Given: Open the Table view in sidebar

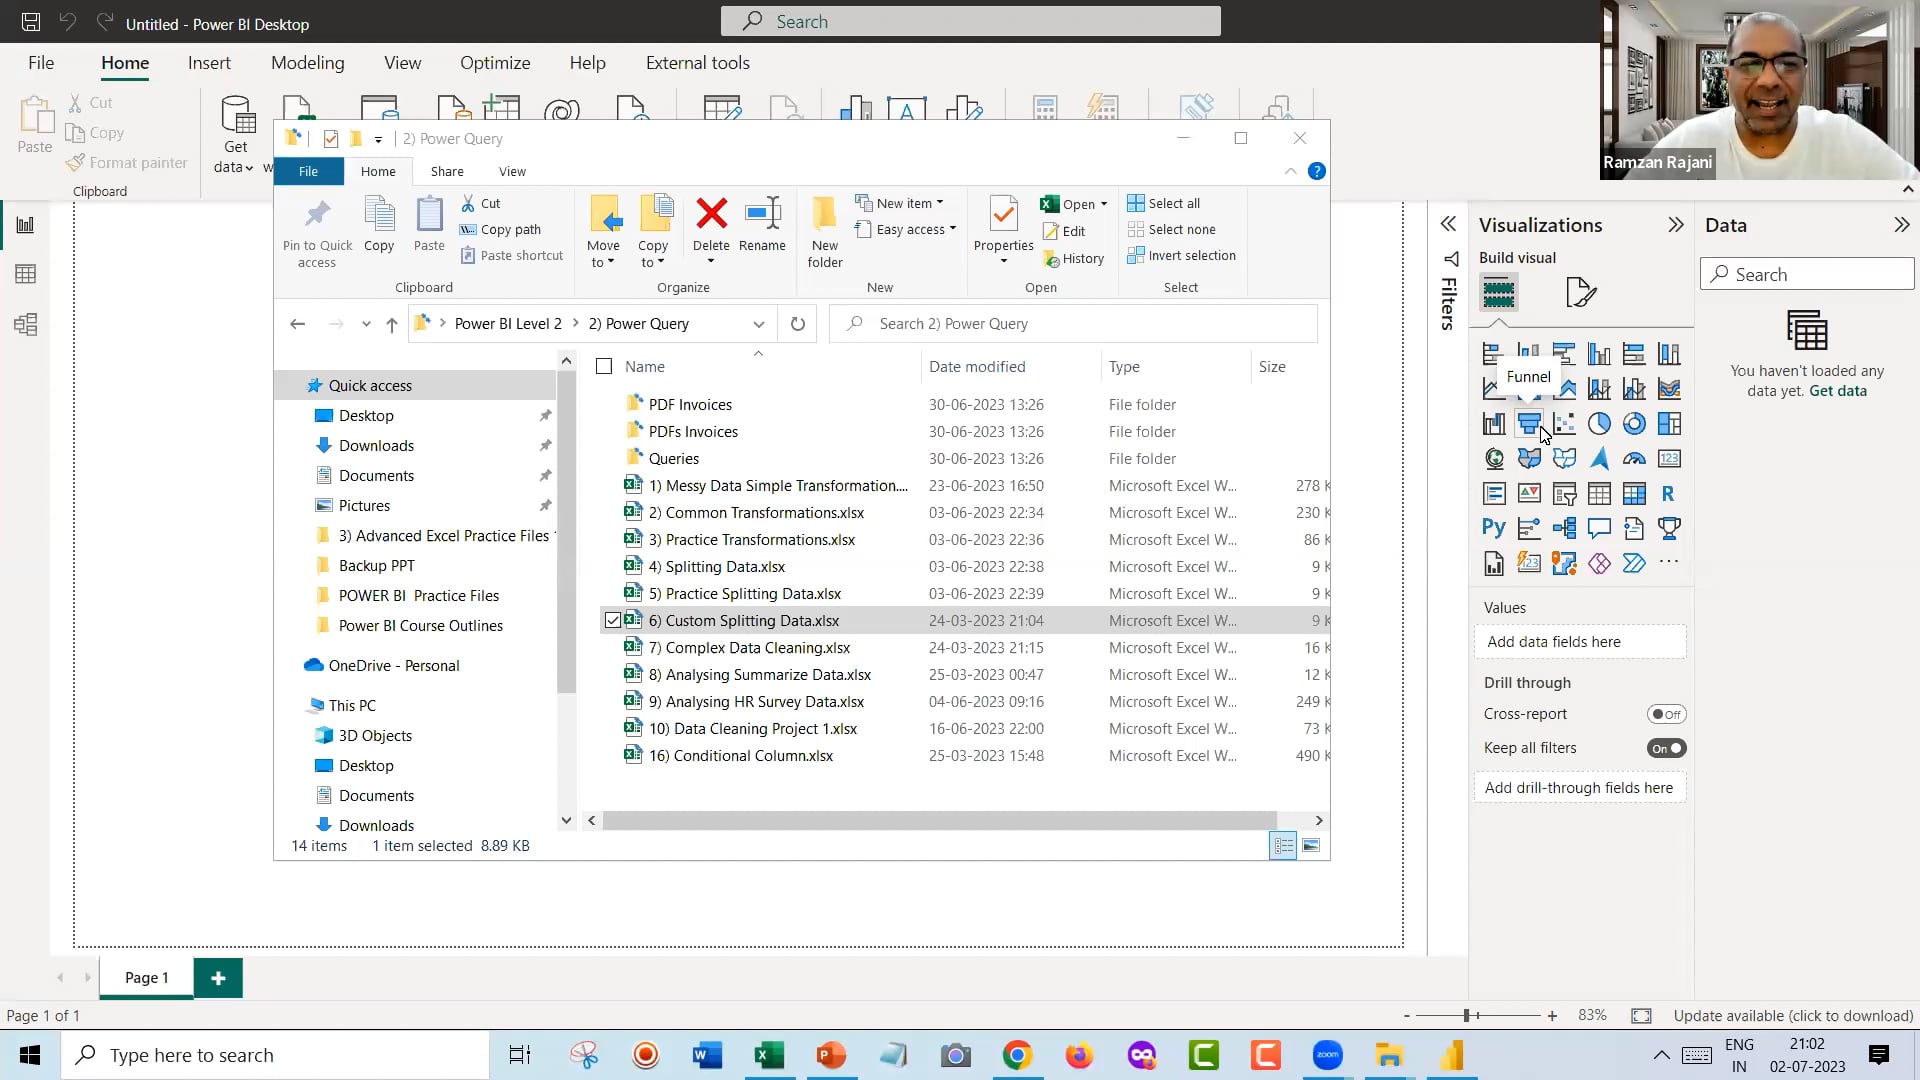Looking at the screenshot, I should pyautogui.click(x=26, y=274).
